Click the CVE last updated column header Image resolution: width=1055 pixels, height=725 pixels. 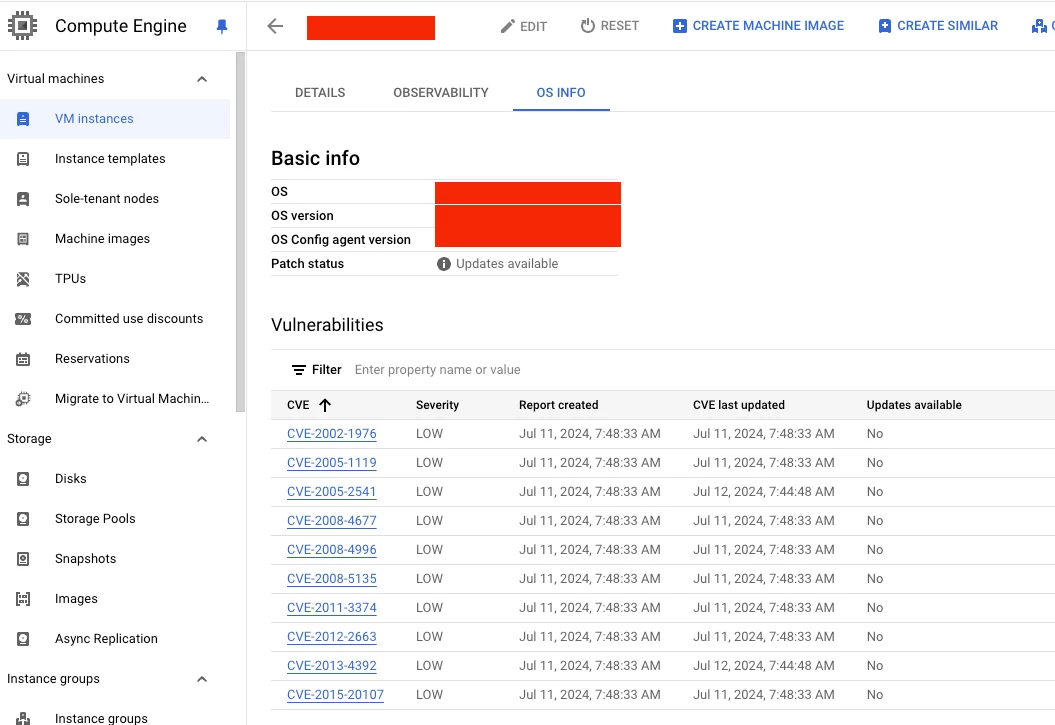[x=739, y=405]
